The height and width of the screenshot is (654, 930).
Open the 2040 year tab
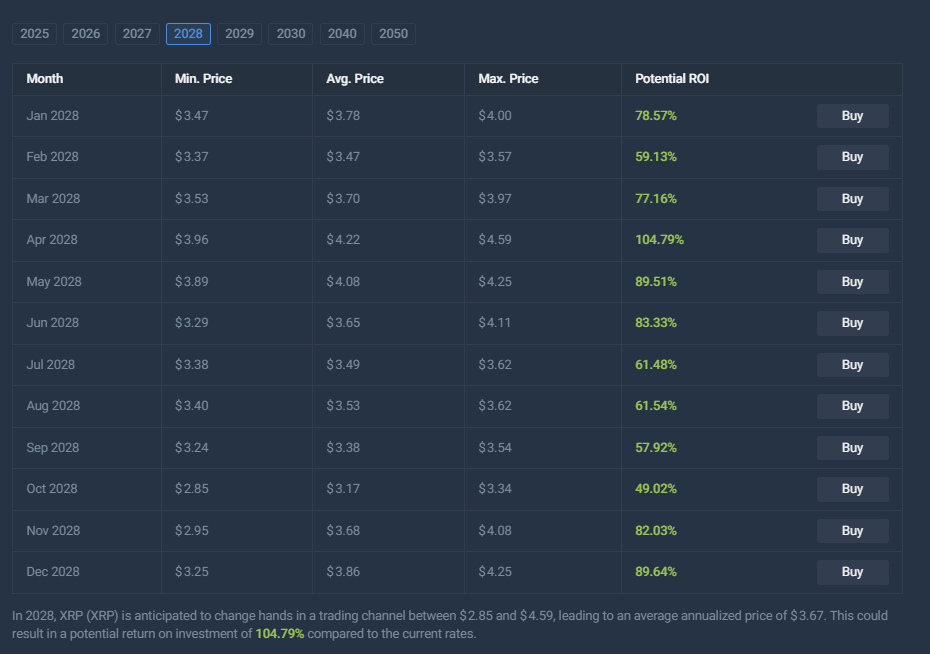click(x=342, y=34)
